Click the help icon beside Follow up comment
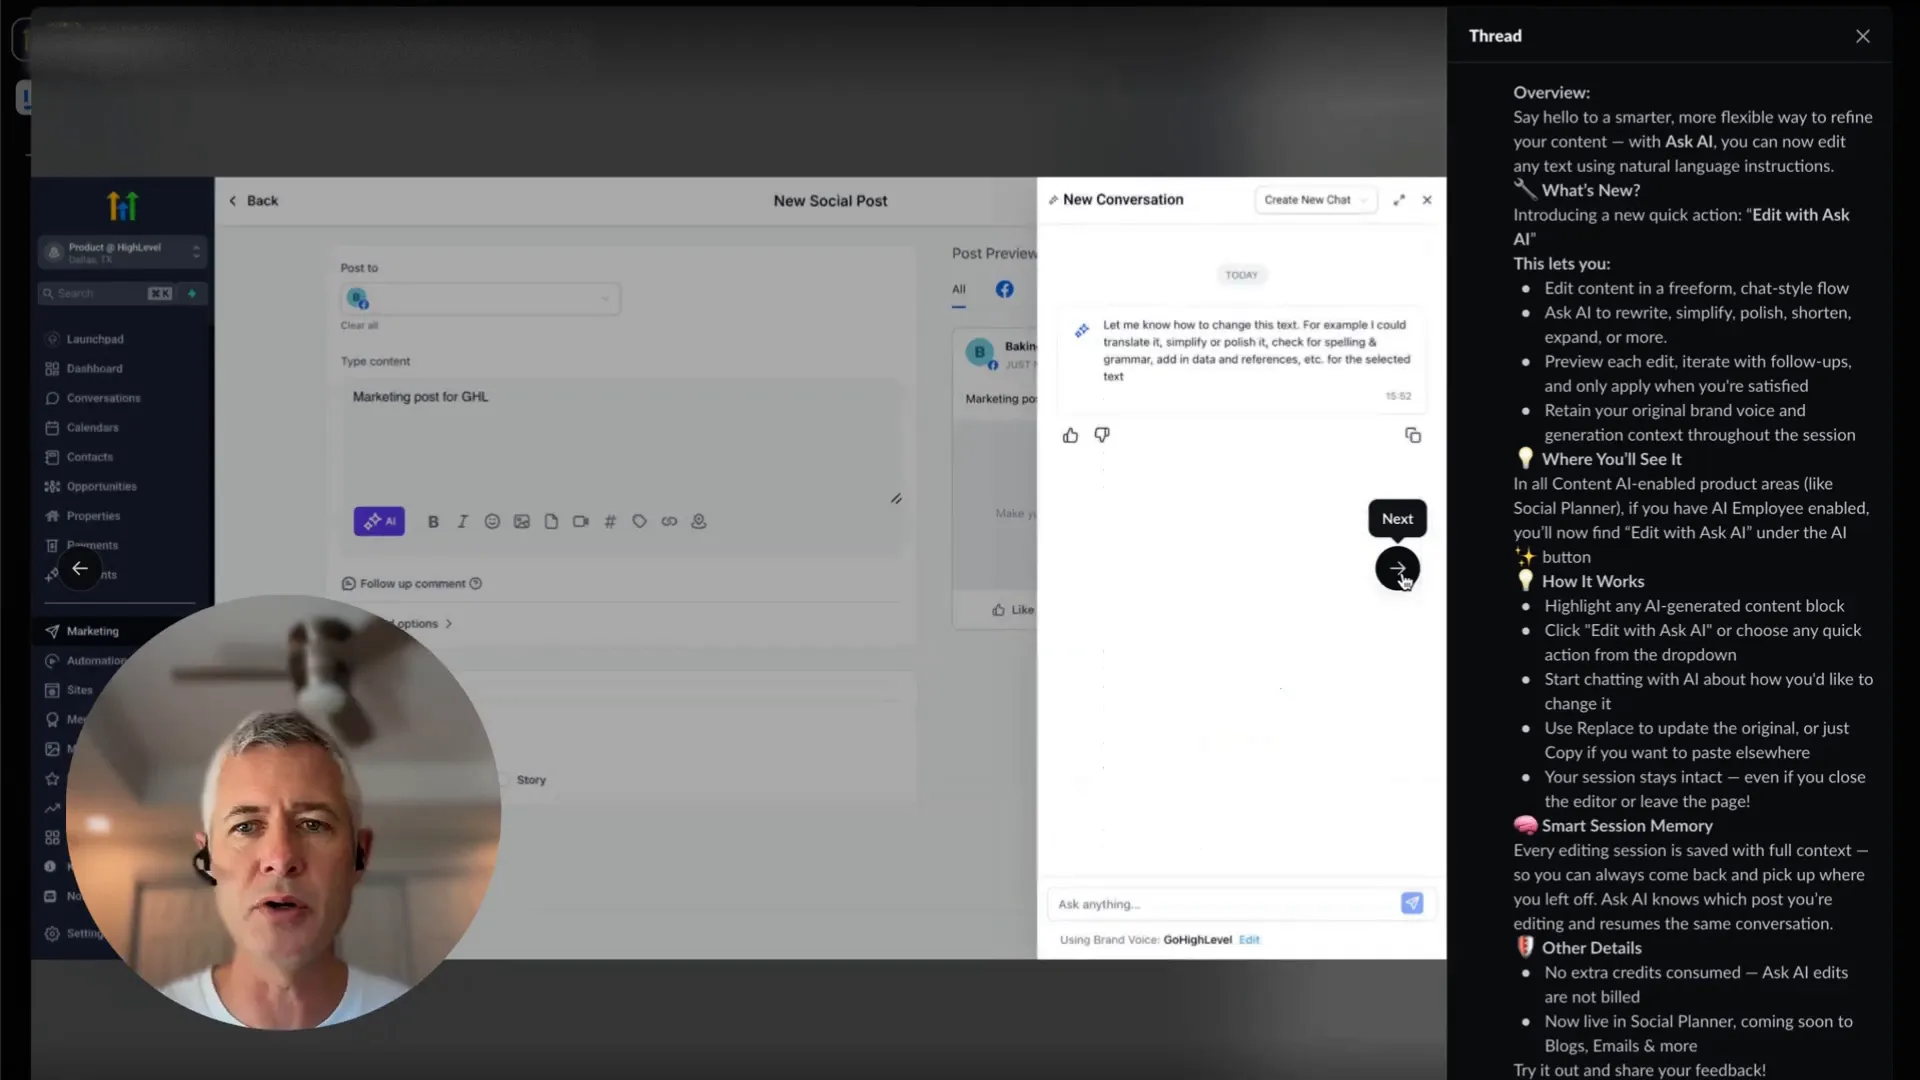Screen dimensions: 1920x1080 pos(476,584)
